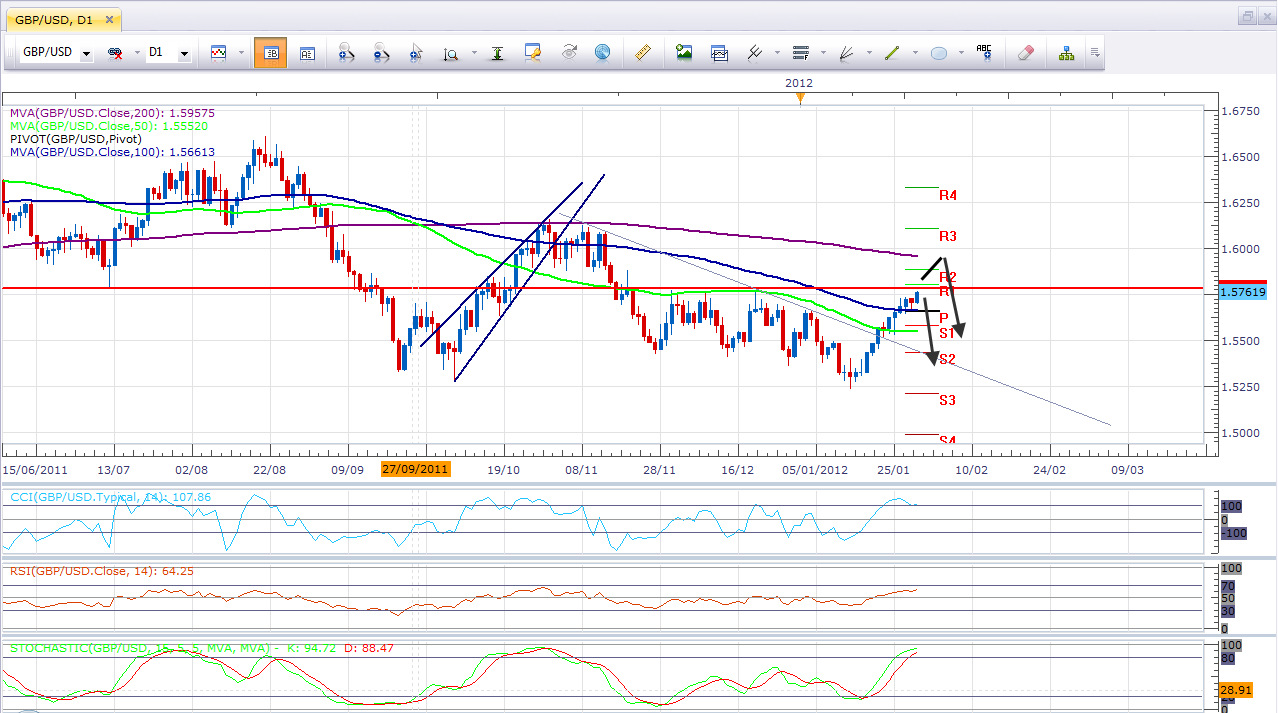
Task: Expand arrow next to the unlink chart icon
Action: [x=135, y=53]
